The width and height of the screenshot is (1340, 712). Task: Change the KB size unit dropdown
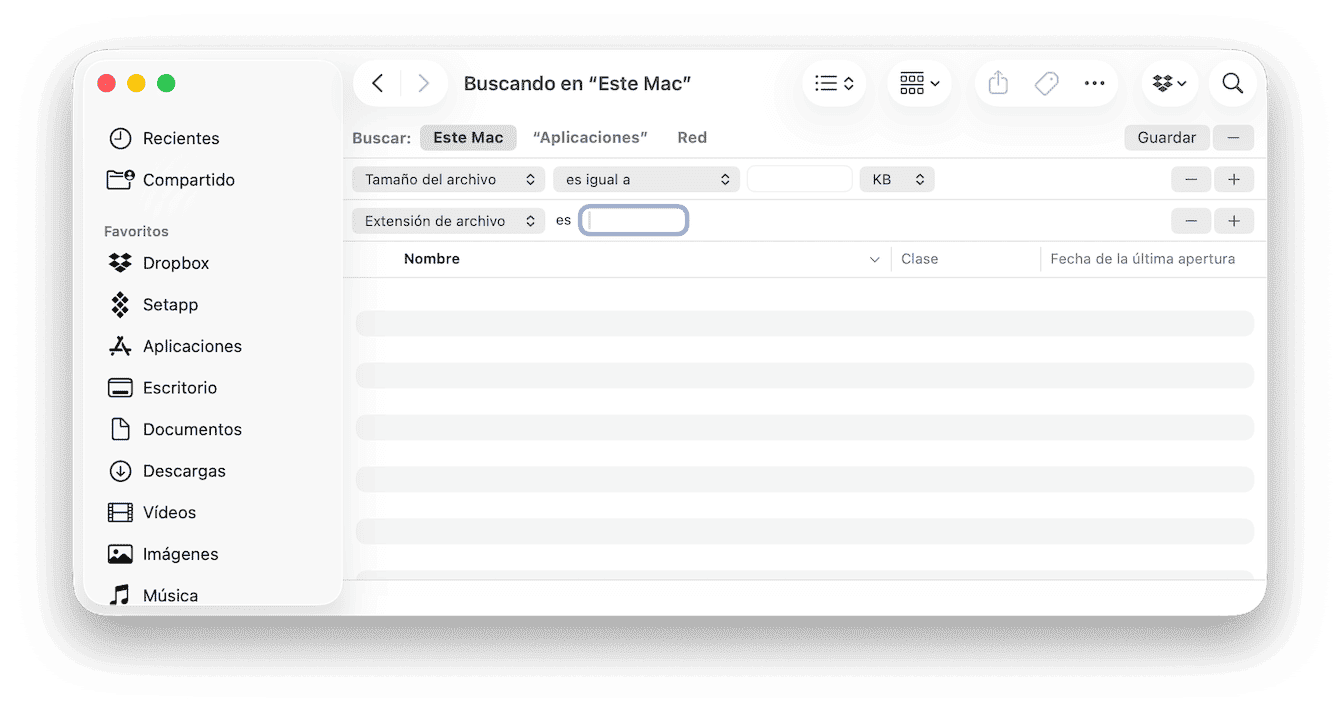point(897,180)
